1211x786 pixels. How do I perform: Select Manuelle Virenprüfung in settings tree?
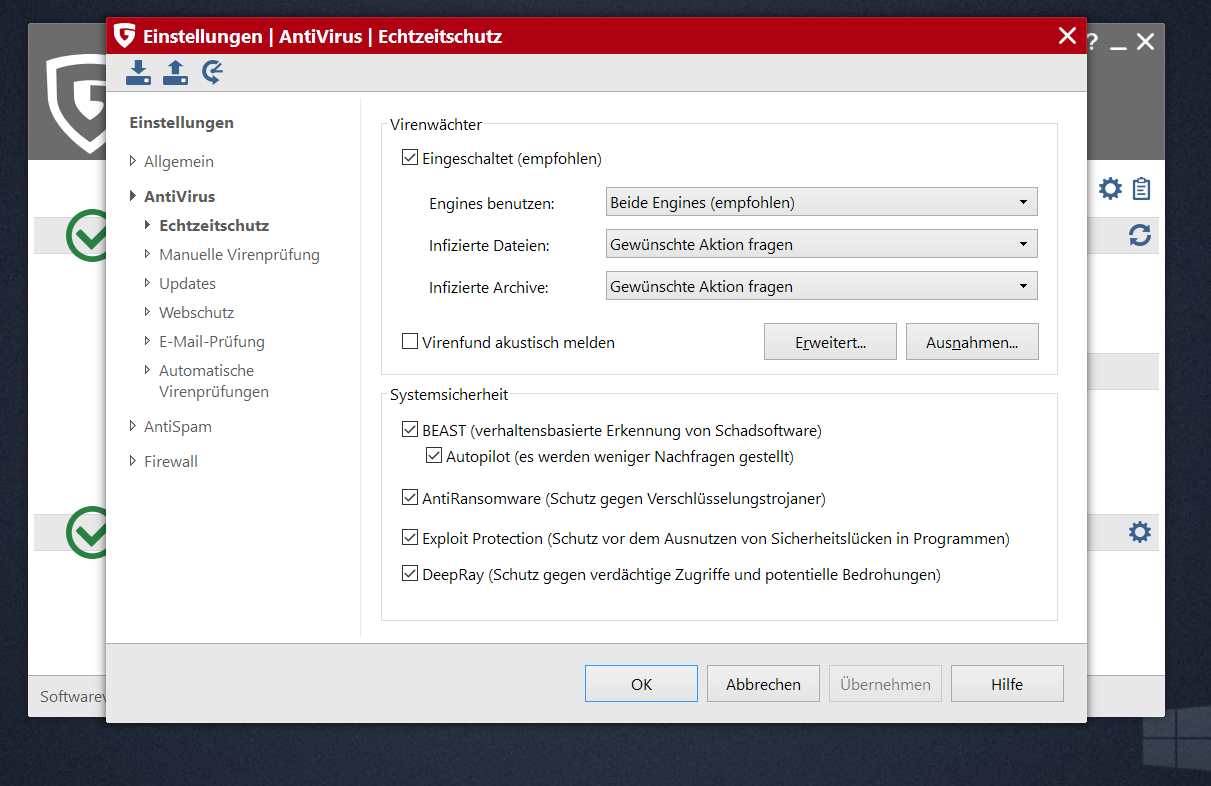click(239, 254)
